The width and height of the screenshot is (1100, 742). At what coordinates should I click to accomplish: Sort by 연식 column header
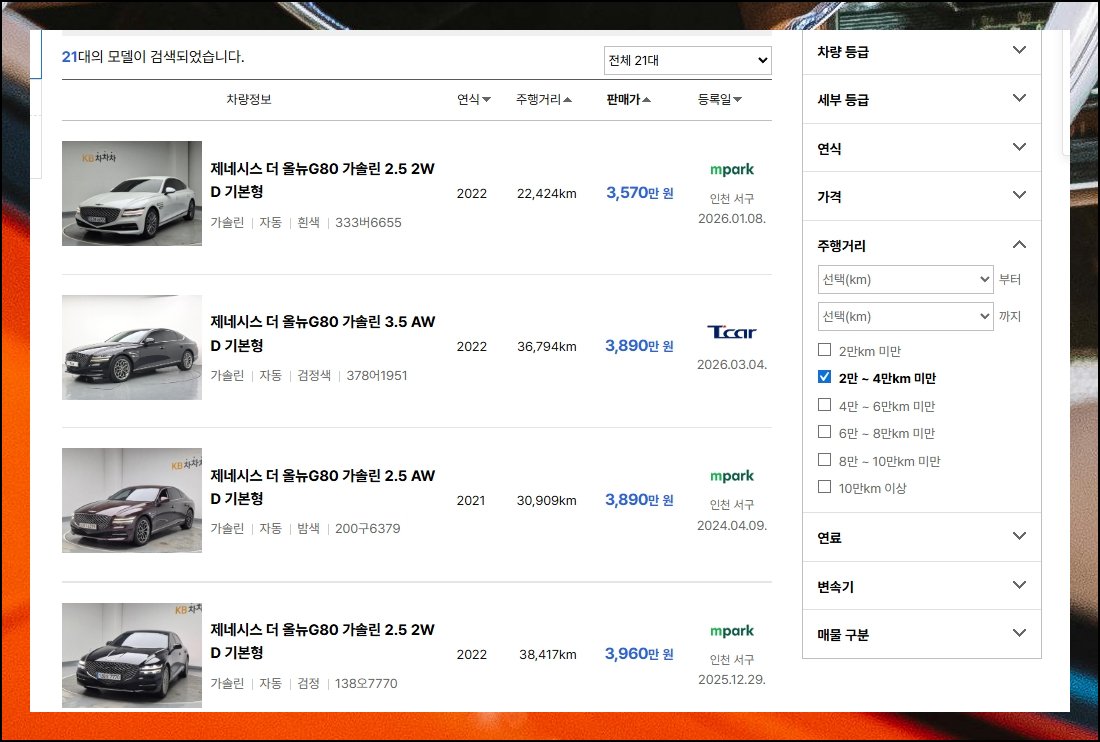(x=474, y=100)
